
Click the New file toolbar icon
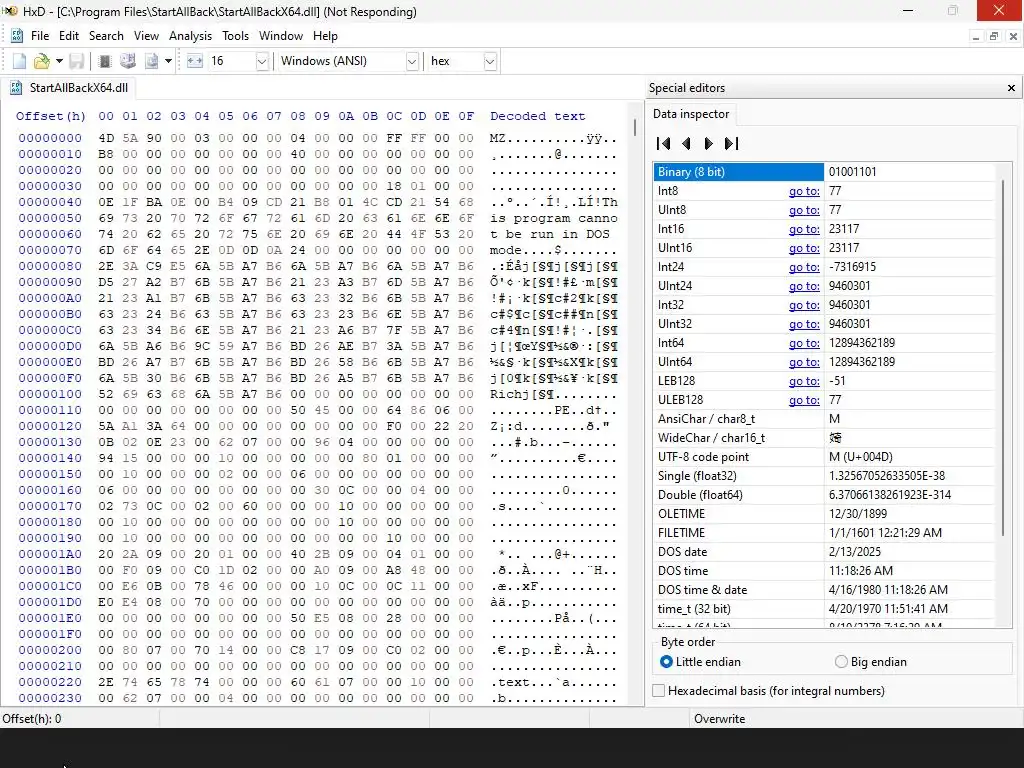pos(20,61)
